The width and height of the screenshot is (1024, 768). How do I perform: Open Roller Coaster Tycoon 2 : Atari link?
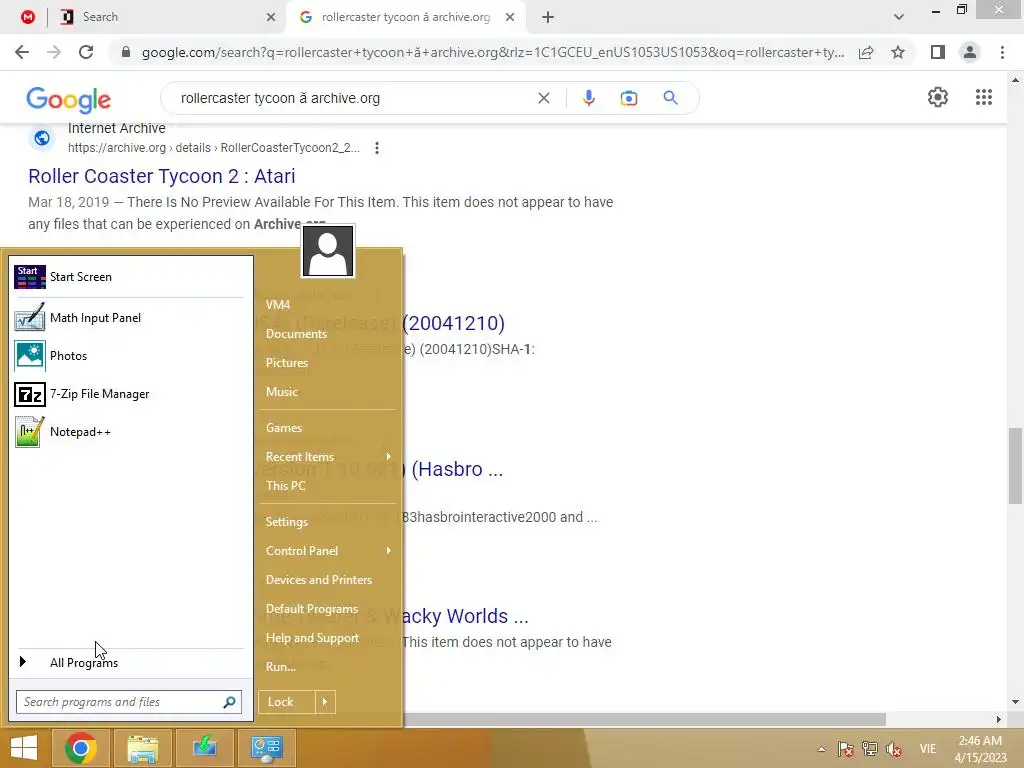[x=161, y=176]
